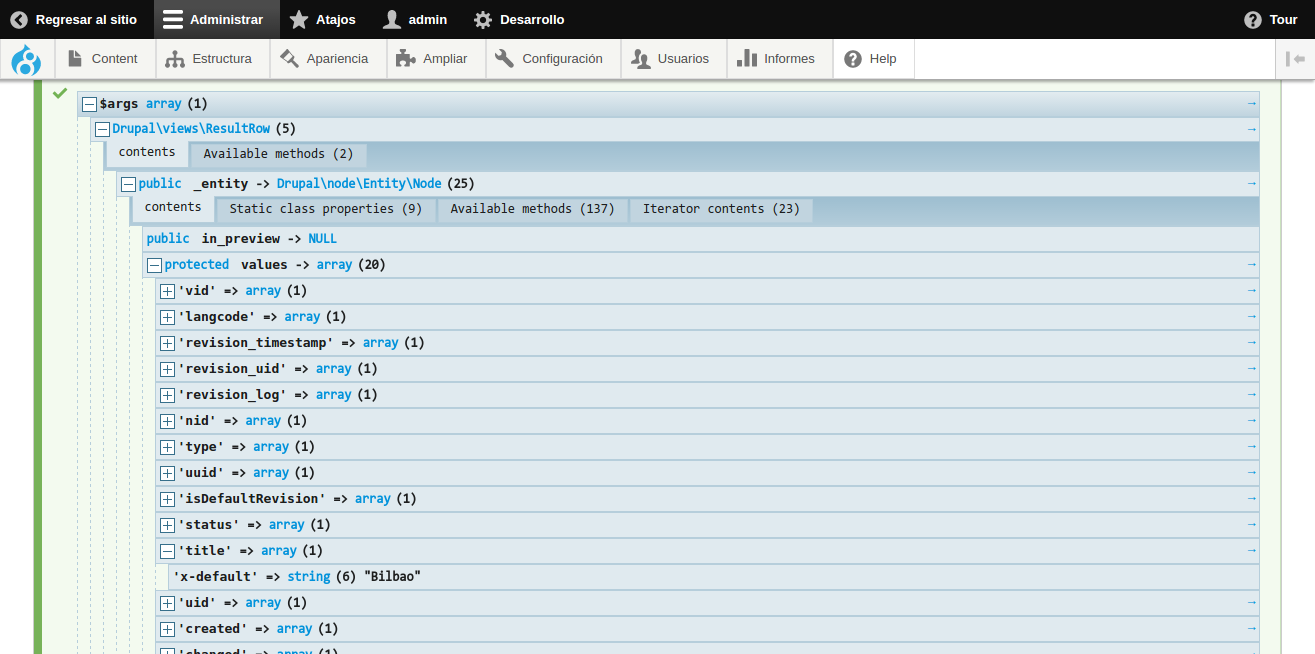
Task: Open the admin user menu
Action: [x=416, y=20]
